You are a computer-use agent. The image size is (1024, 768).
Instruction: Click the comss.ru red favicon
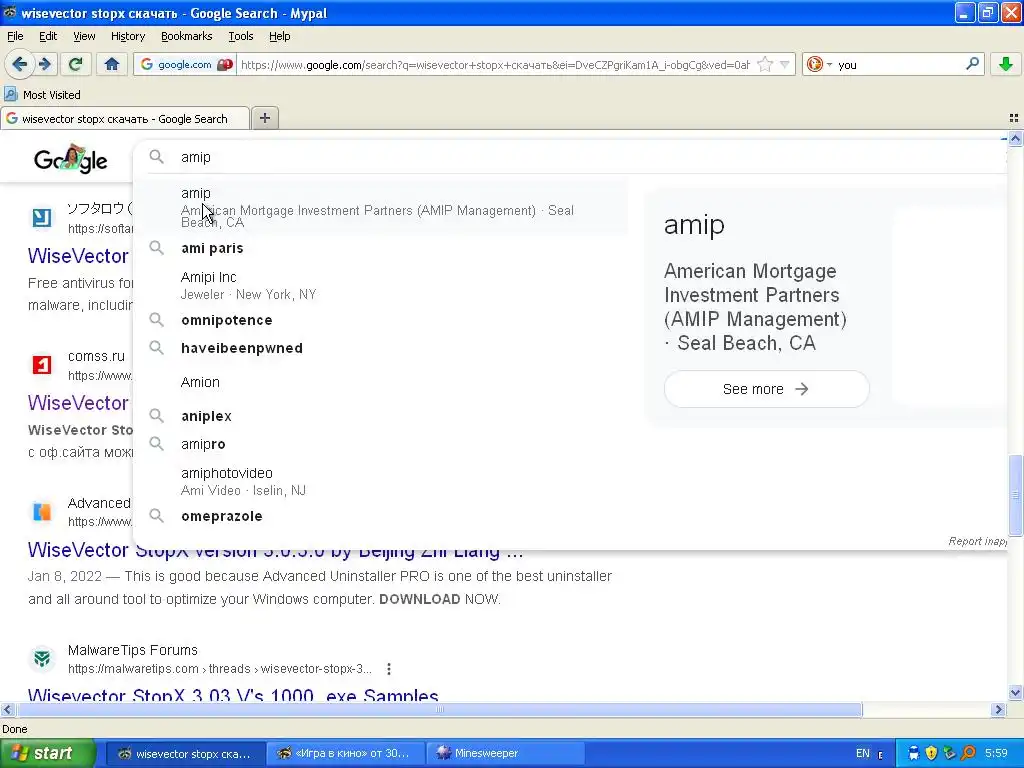[x=42, y=364]
